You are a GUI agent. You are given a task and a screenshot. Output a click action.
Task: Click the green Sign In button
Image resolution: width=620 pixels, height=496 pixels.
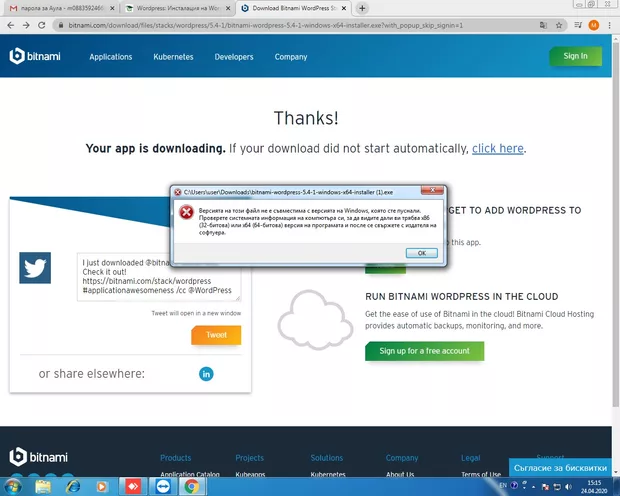click(575, 56)
